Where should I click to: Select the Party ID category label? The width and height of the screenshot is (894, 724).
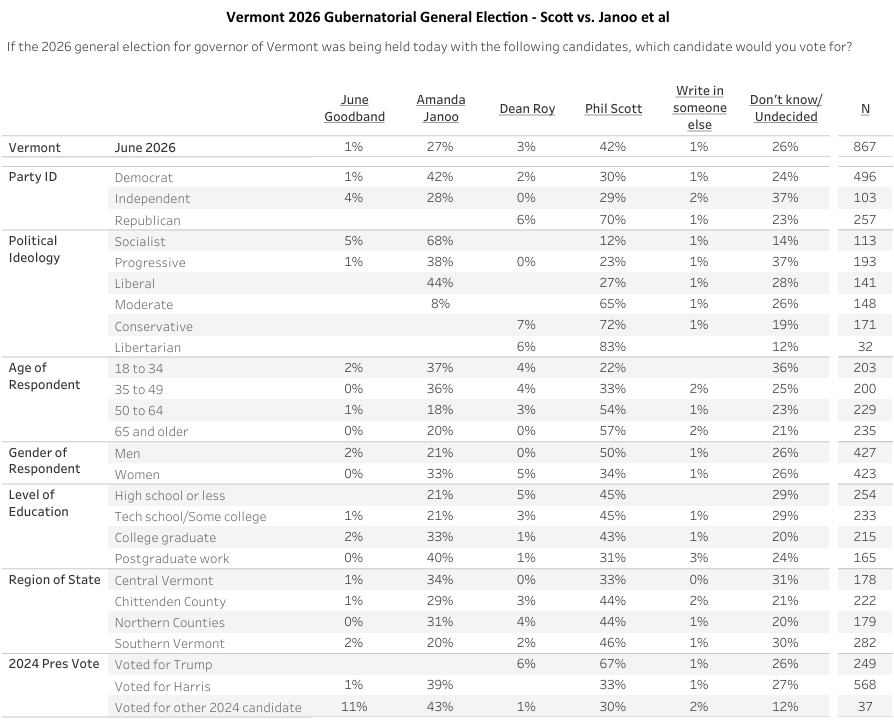point(32,177)
